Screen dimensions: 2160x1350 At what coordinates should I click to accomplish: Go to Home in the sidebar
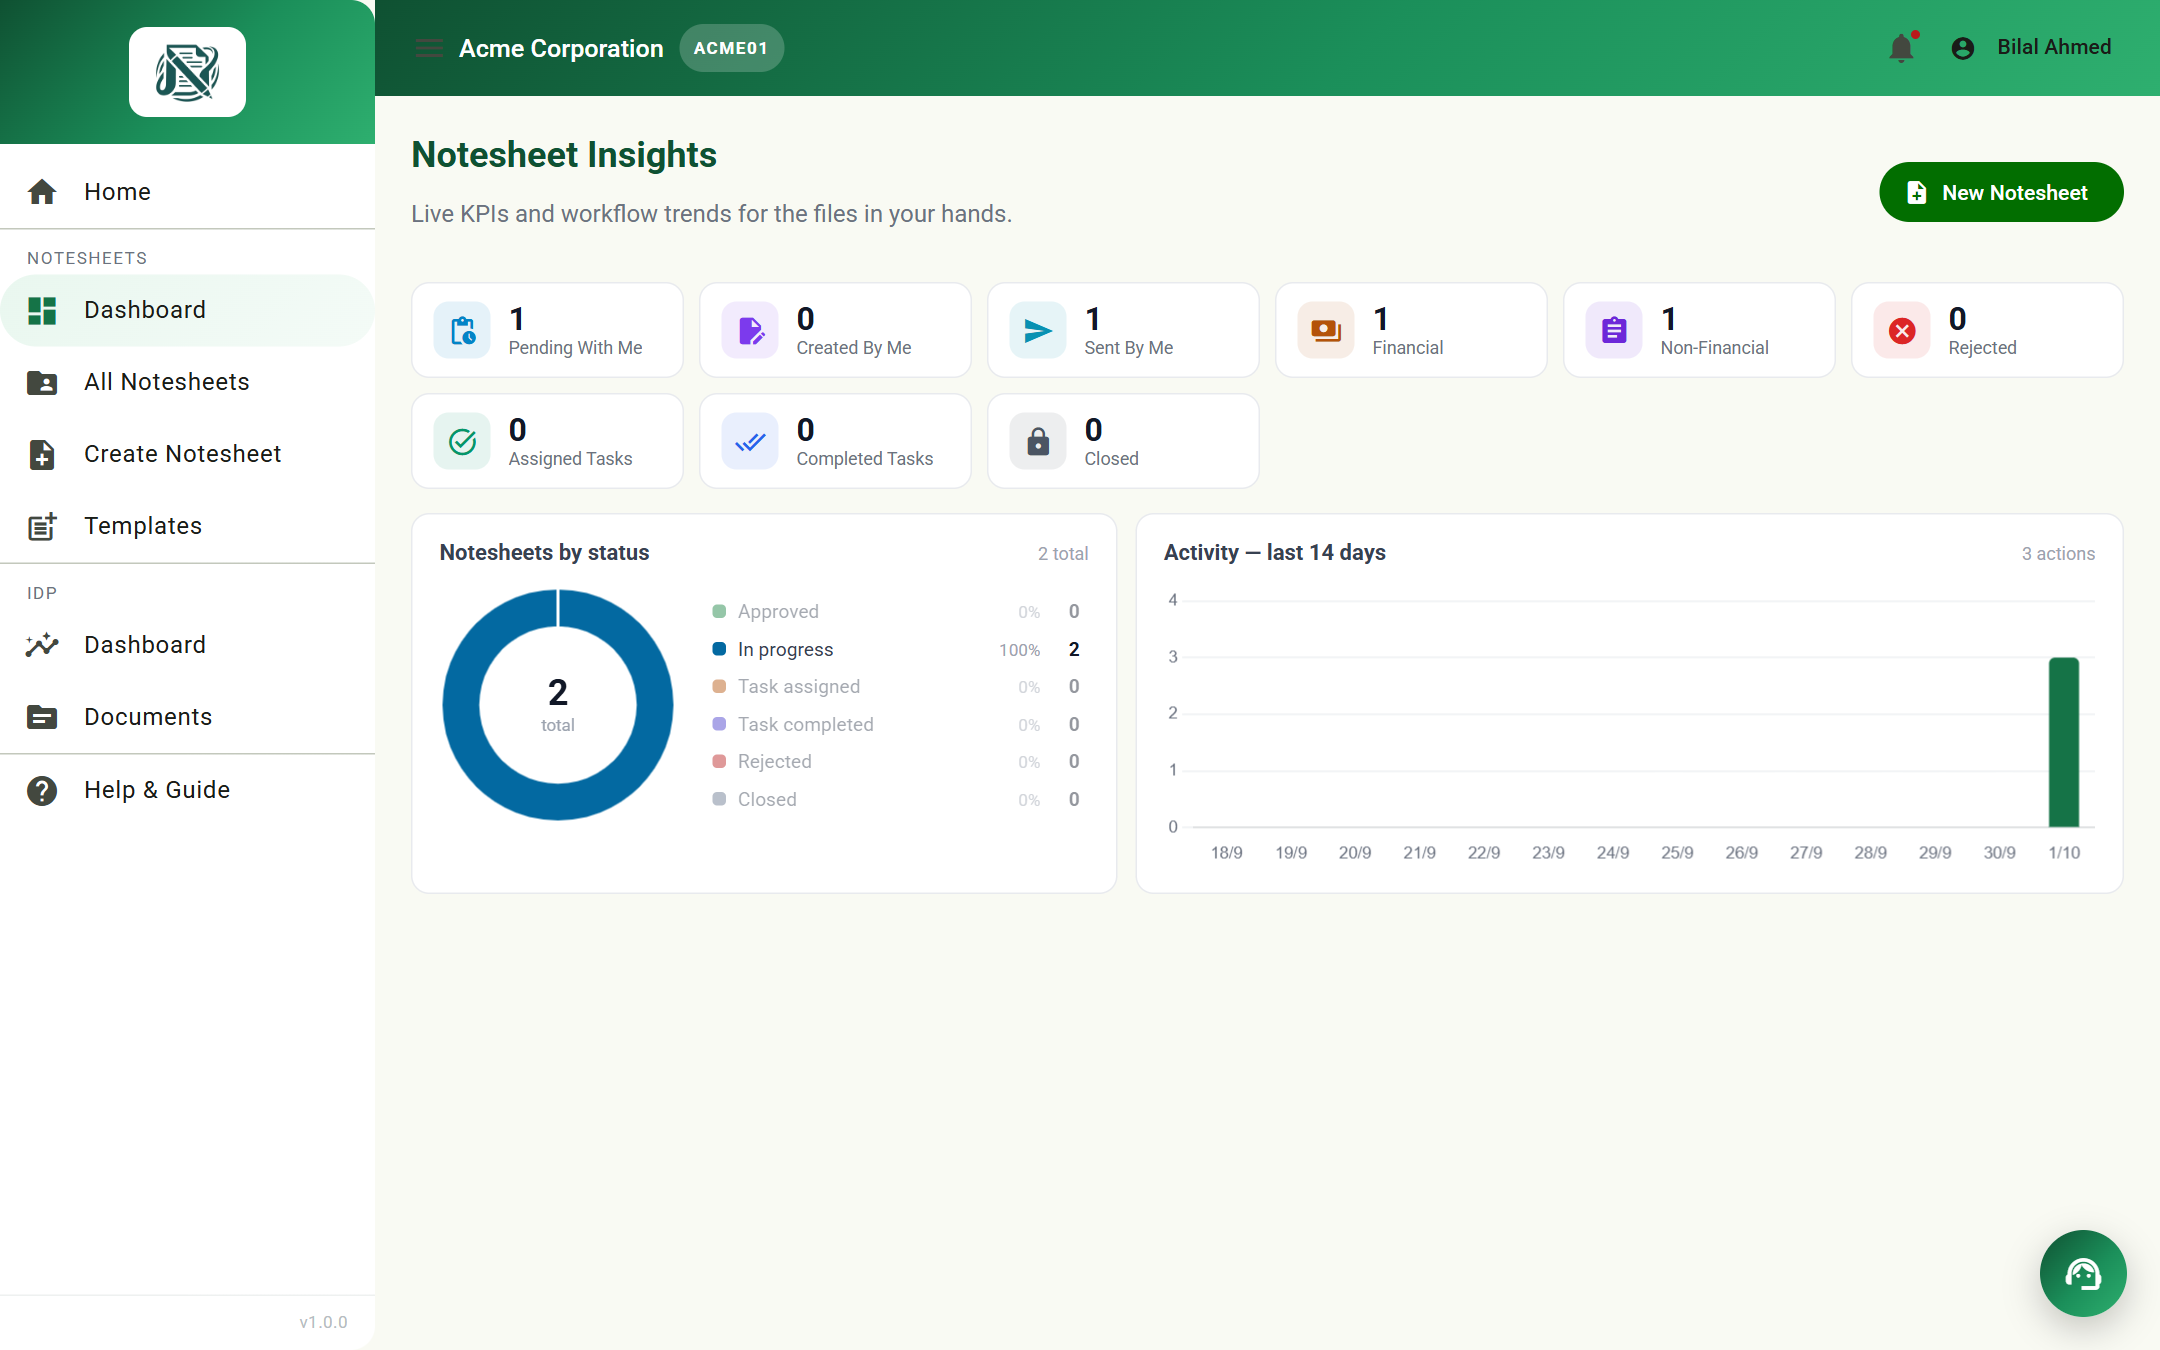tap(187, 192)
